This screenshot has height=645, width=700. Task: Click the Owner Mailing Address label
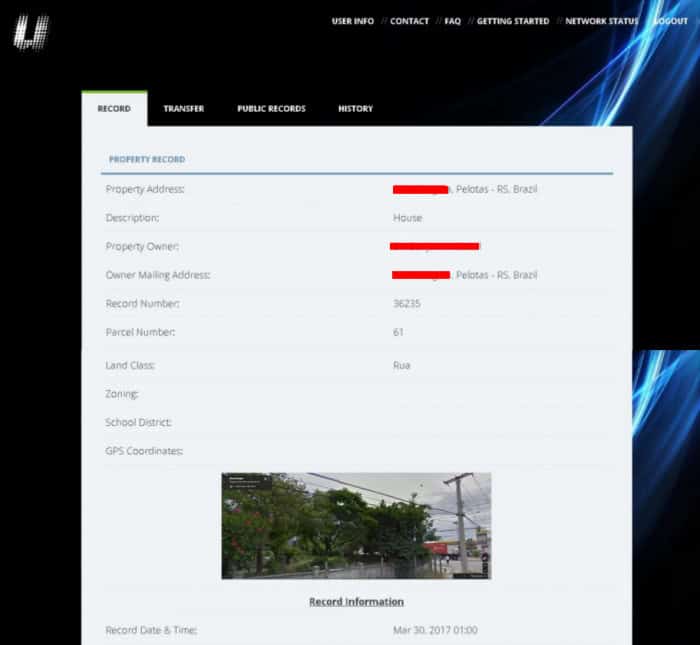click(158, 275)
